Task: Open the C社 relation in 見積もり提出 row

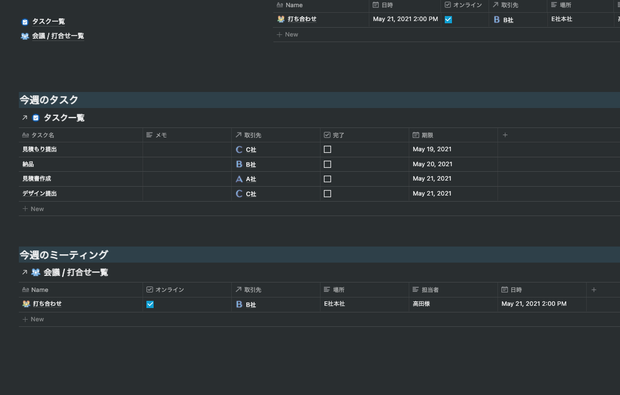Action: click(x=246, y=149)
